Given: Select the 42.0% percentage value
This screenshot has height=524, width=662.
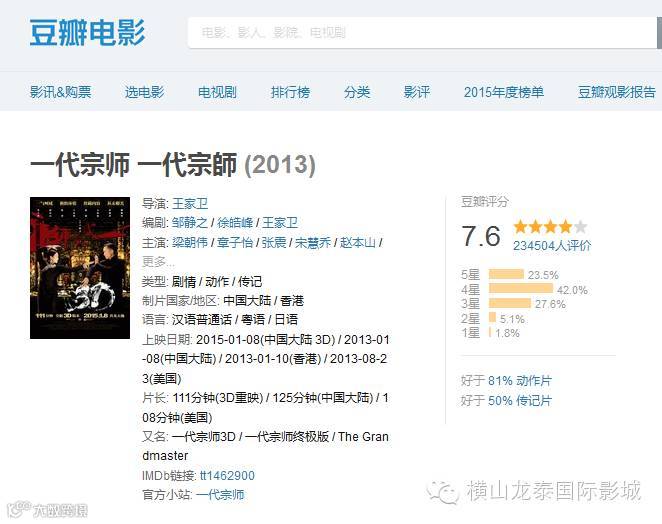Looking at the screenshot, I should click(572, 290).
